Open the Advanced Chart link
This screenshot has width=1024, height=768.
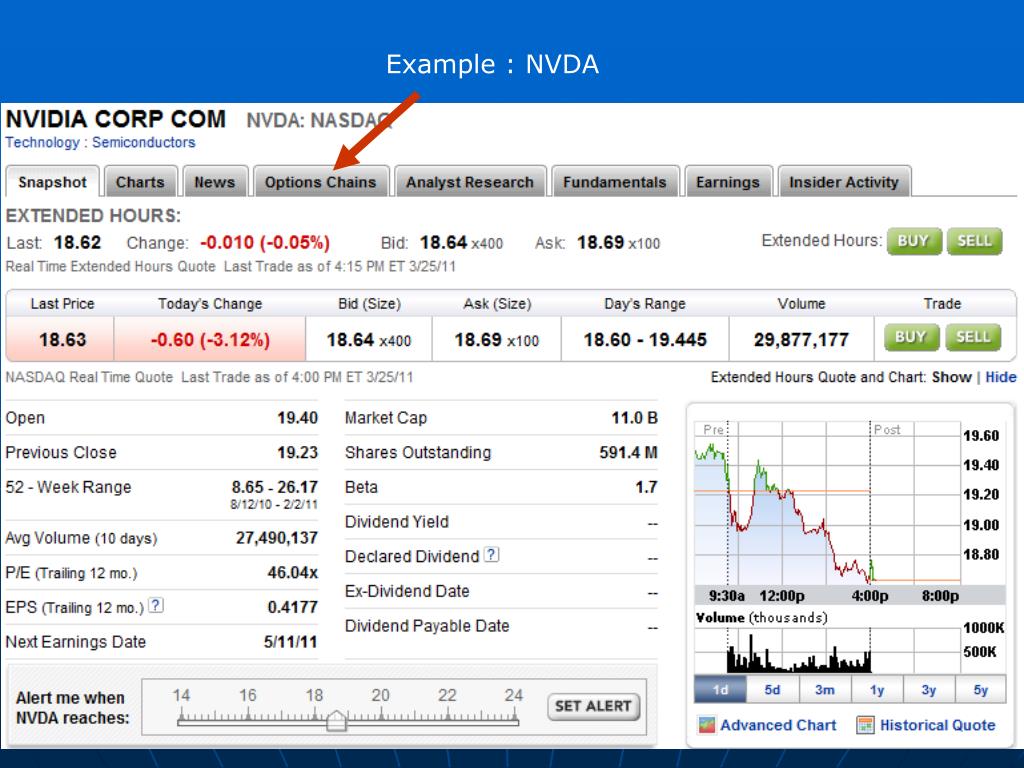pyautogui.click(x=778, y=725)
